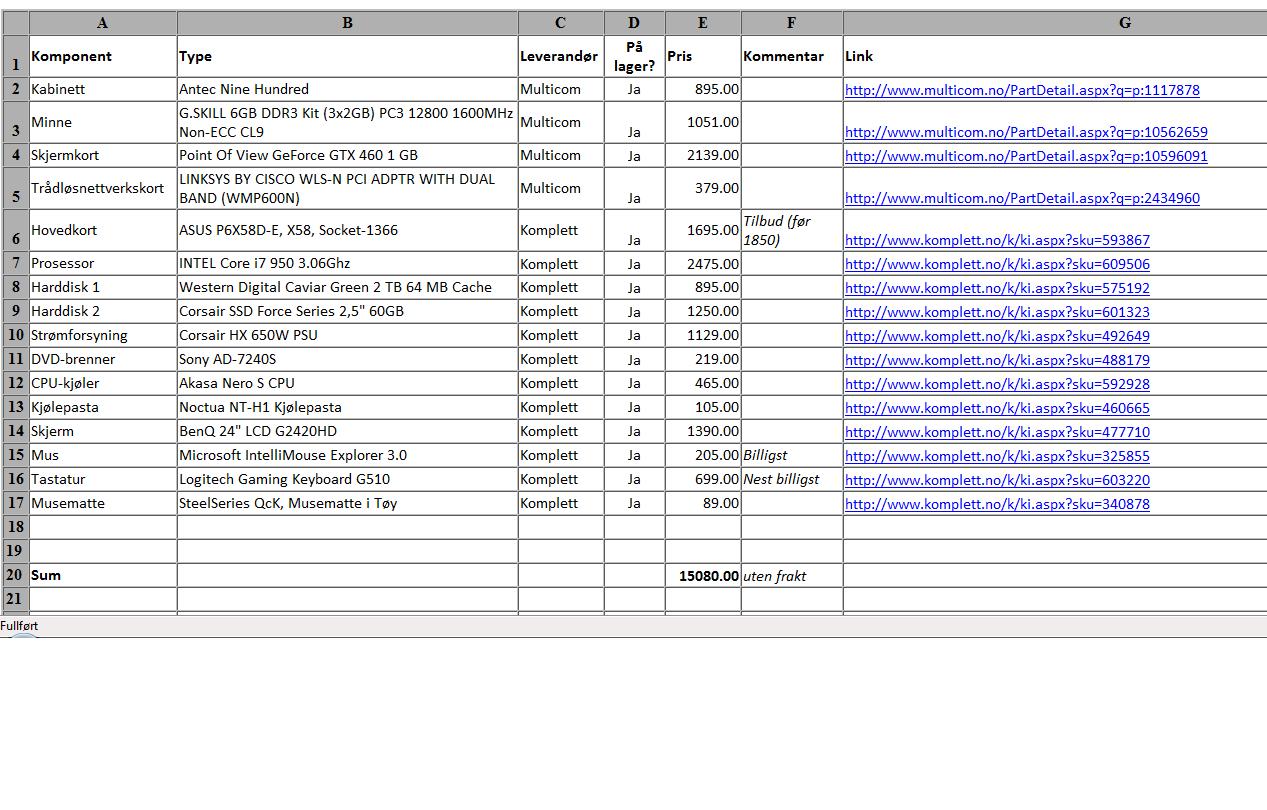Screen dimensions: 1267x810
Task: Select column A header
Action: tap(103, 23)
